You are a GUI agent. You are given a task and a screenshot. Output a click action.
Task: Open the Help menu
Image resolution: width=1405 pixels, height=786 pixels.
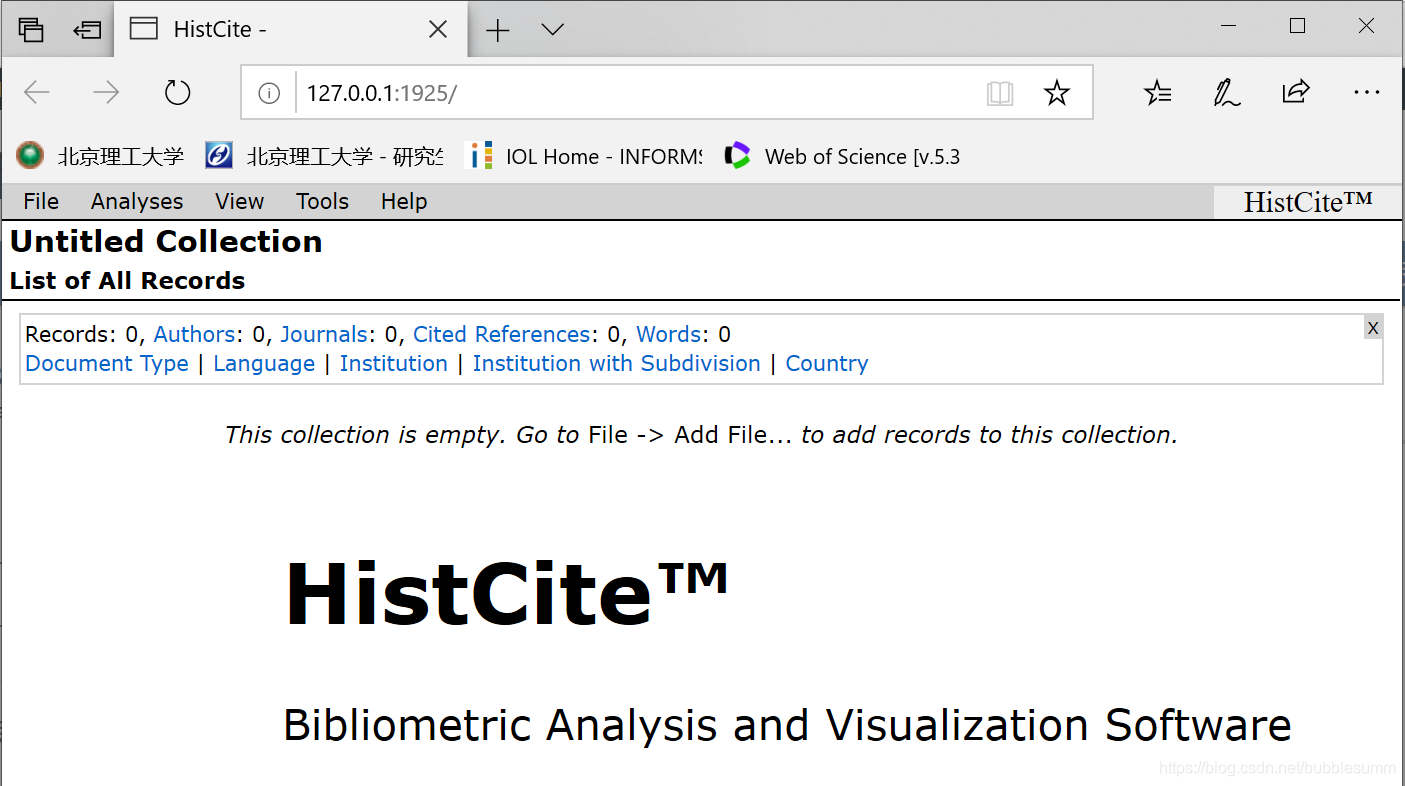[x=404, y=201]
